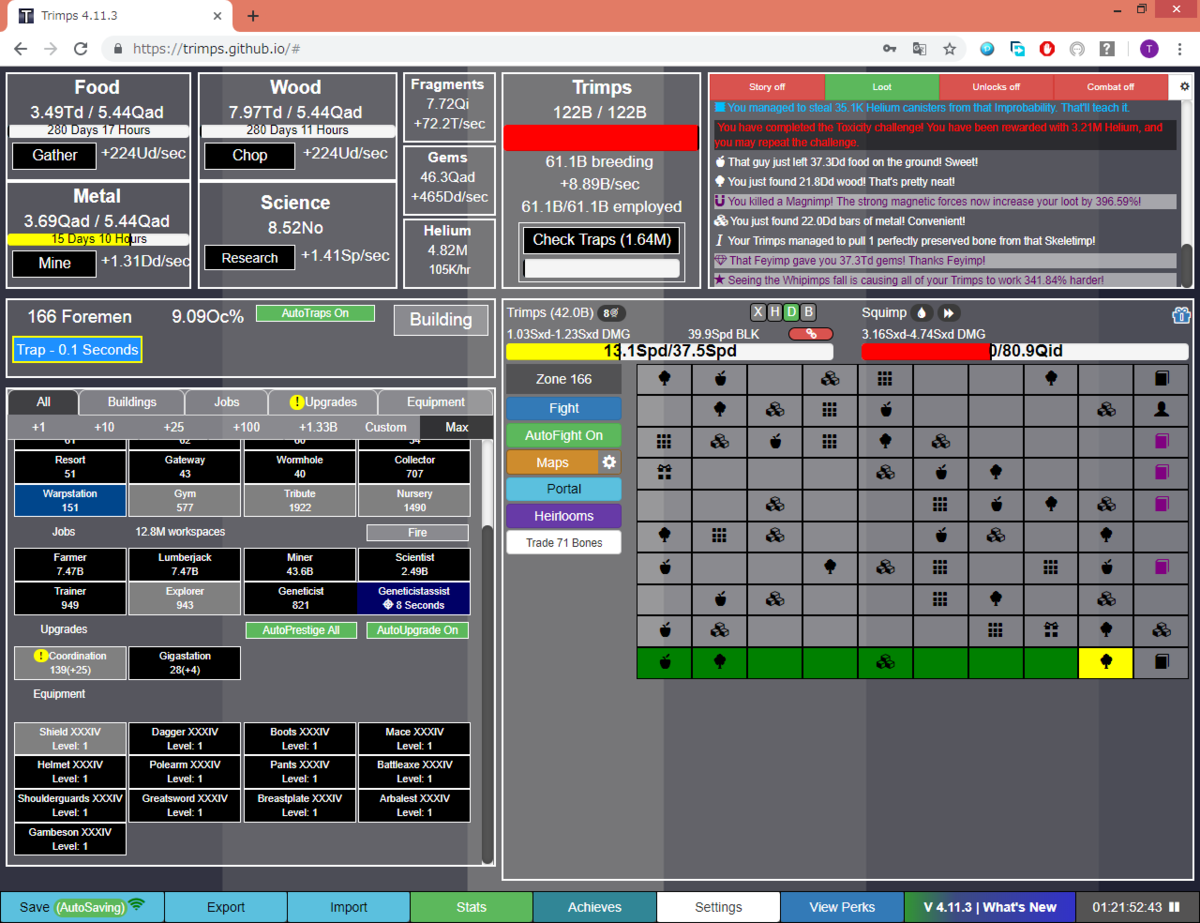Screen dimensions: 1200x923
Task: Bookmark this page with the star icon
Action: tap(950, 48)
